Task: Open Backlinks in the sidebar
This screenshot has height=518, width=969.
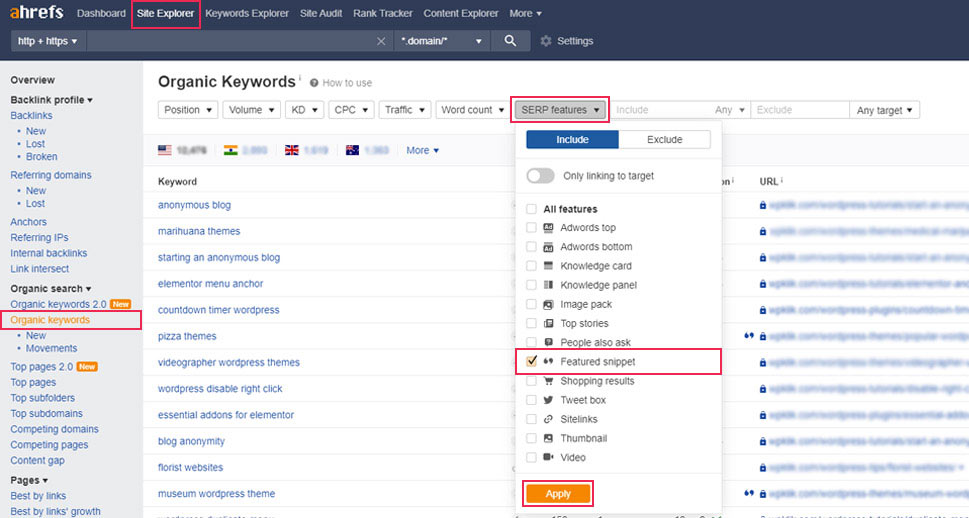Action: [32, 116]
